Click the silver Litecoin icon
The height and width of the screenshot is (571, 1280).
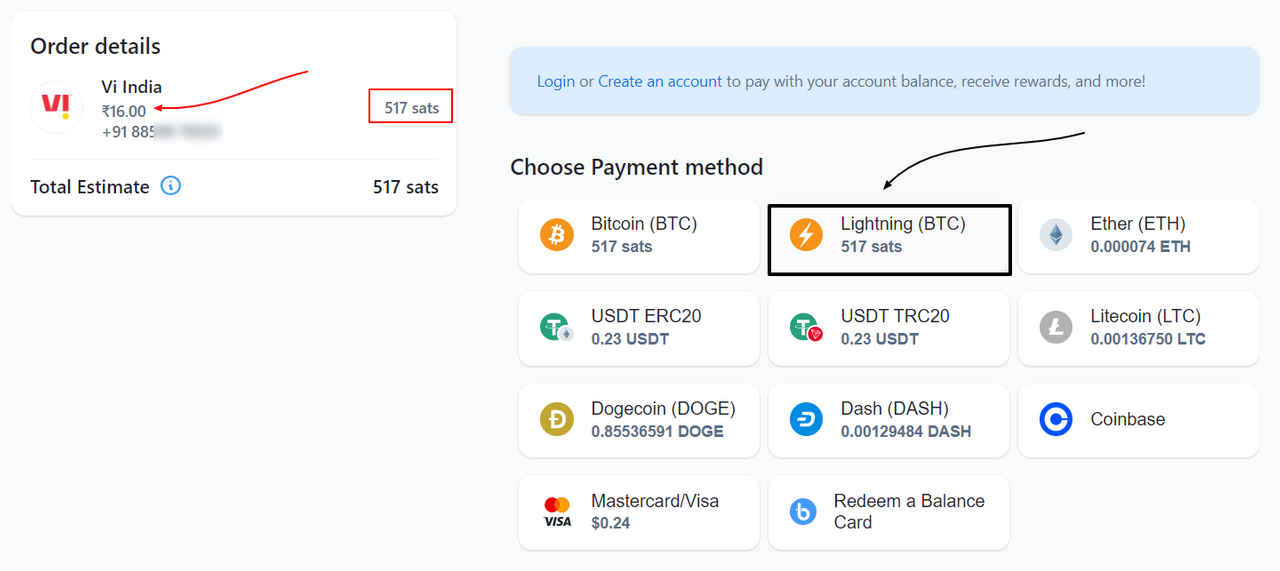click(x=1056, y=327)
